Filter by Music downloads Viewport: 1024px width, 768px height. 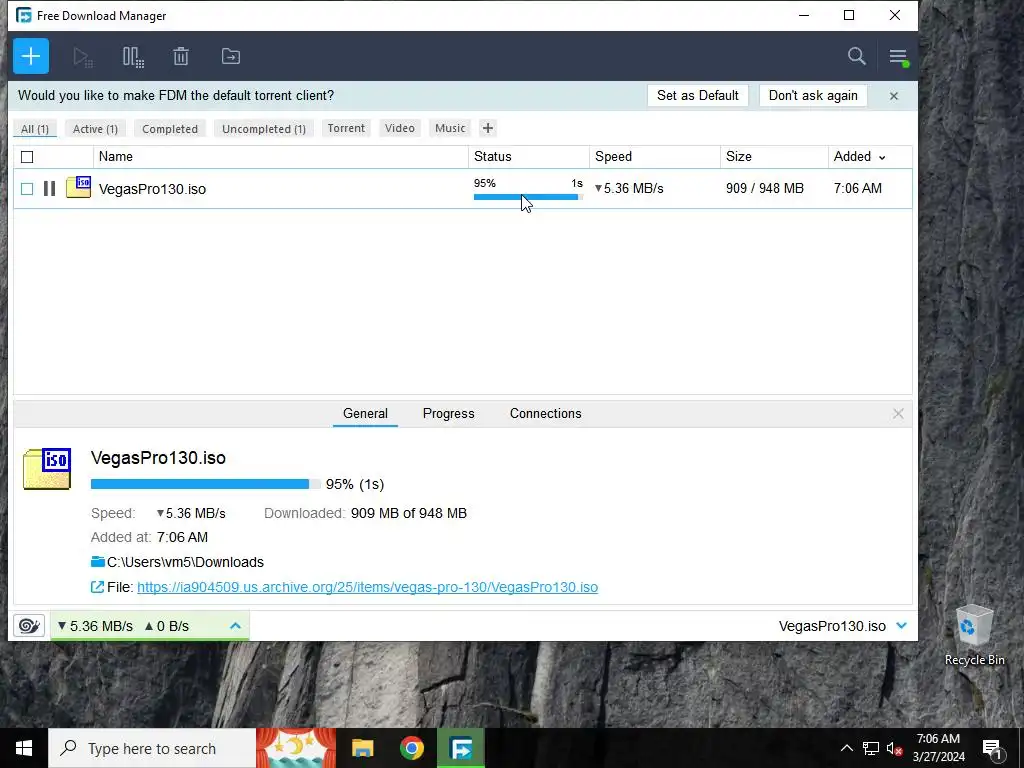[450, 128]
